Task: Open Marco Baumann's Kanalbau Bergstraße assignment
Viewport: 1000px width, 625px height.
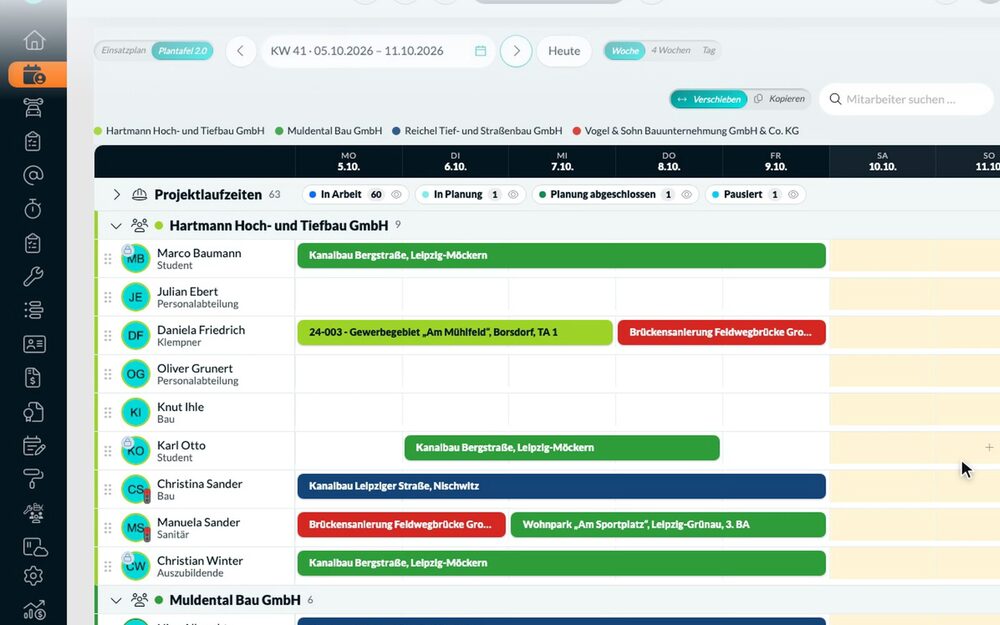Action: 561,256
